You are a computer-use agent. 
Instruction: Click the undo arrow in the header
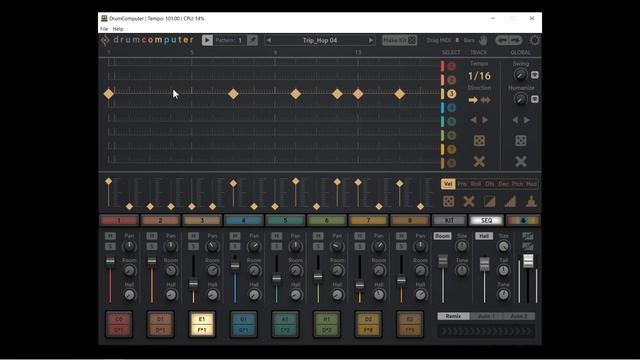coord(502,40)
